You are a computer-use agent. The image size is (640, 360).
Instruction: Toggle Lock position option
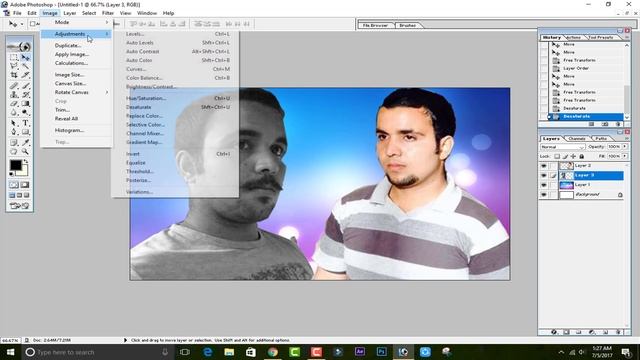pos(573,156)
